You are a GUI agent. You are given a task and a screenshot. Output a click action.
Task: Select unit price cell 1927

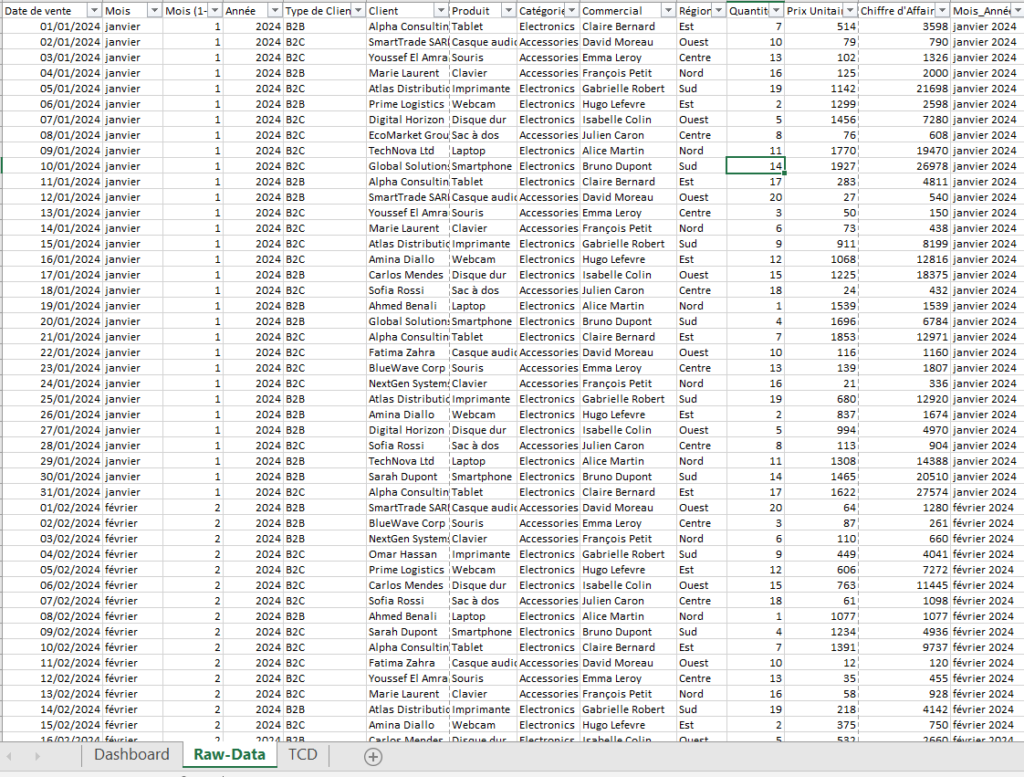pos(821,166)
